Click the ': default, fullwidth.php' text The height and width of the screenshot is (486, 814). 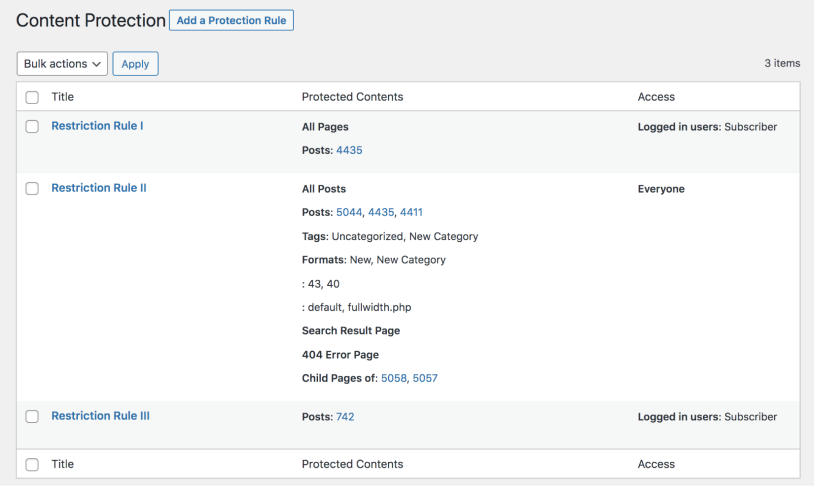357,307
